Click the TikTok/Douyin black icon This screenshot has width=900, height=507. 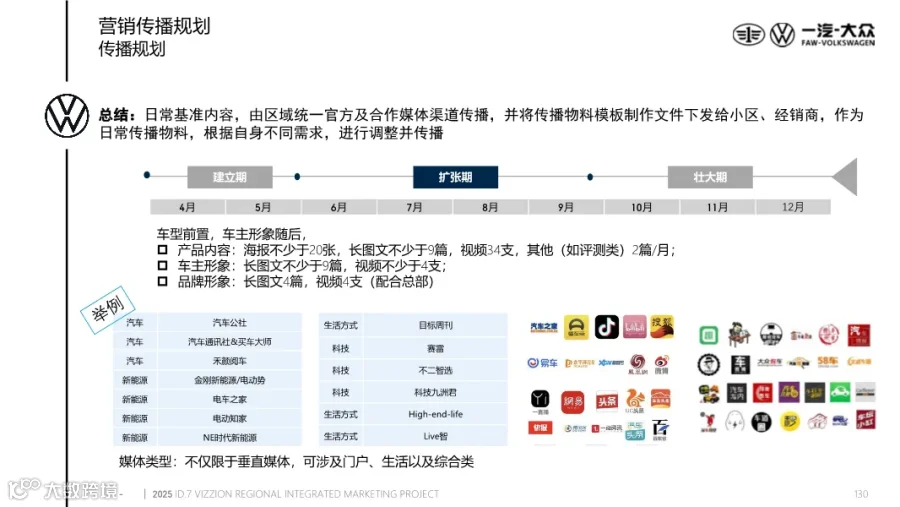click(x=606, y=327)
